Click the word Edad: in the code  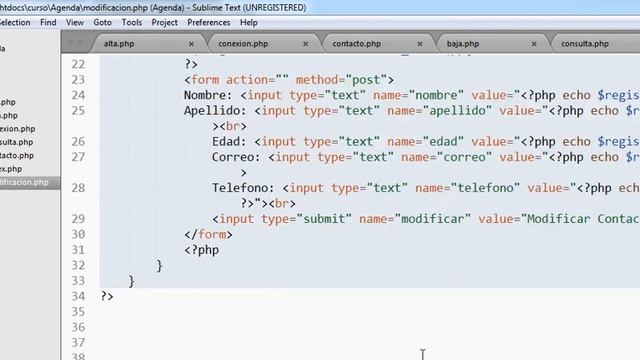point(229,142)
